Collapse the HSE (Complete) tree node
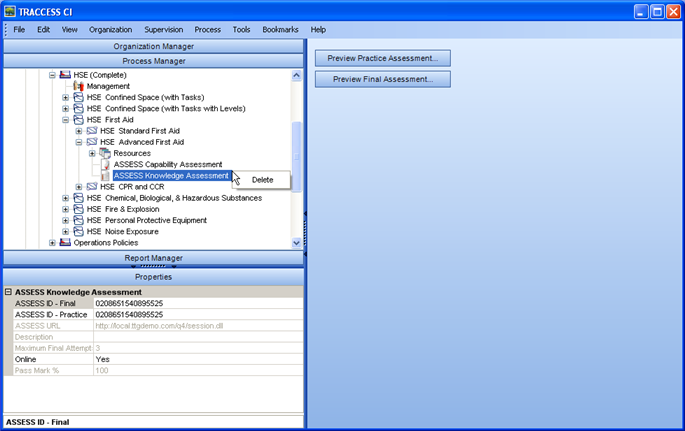Viewport: 685px width, 431px height. click(52, 75)
